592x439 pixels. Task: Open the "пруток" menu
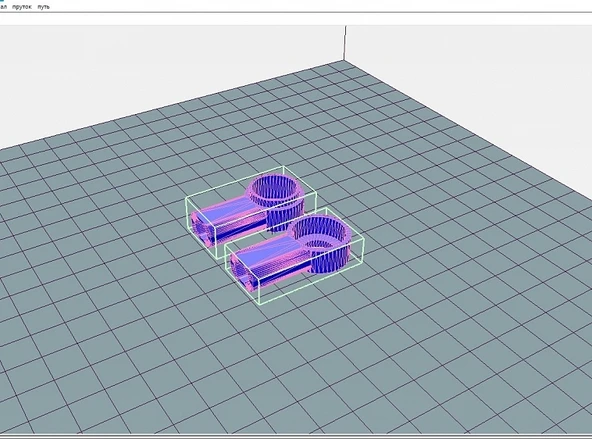click(22, 7)
